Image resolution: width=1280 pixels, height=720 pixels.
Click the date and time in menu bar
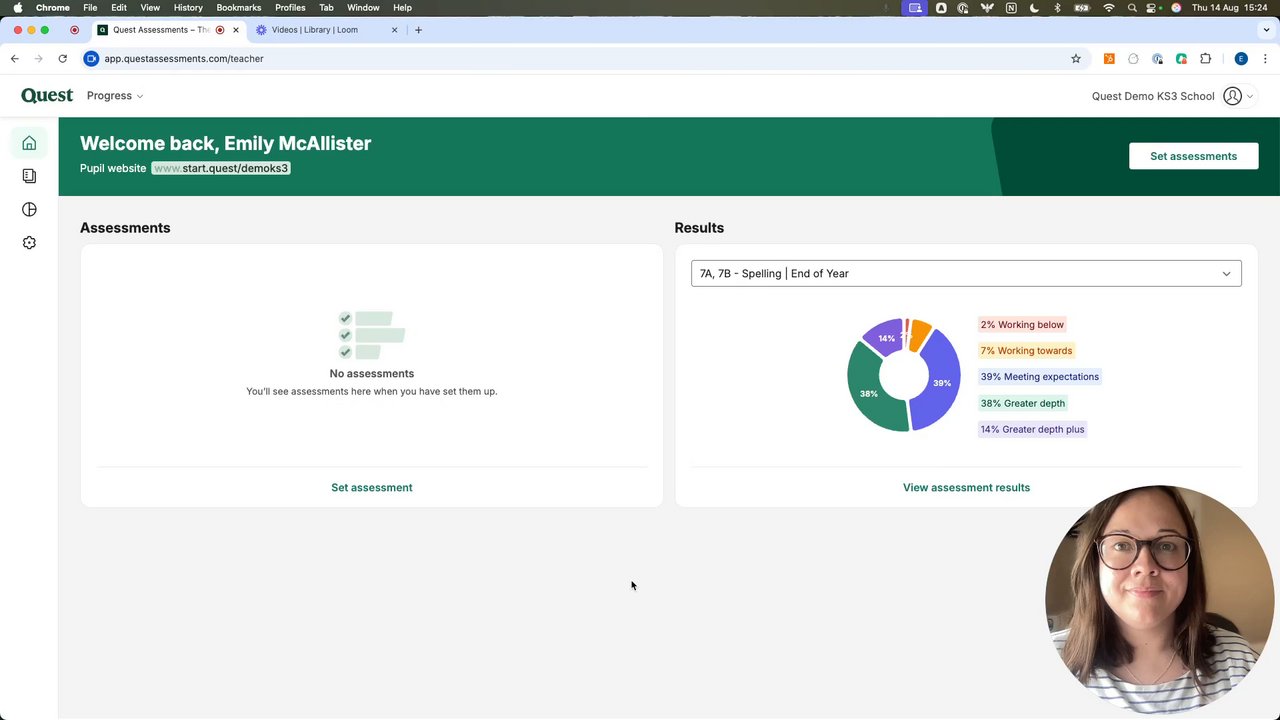click(x=1230, y=8)
